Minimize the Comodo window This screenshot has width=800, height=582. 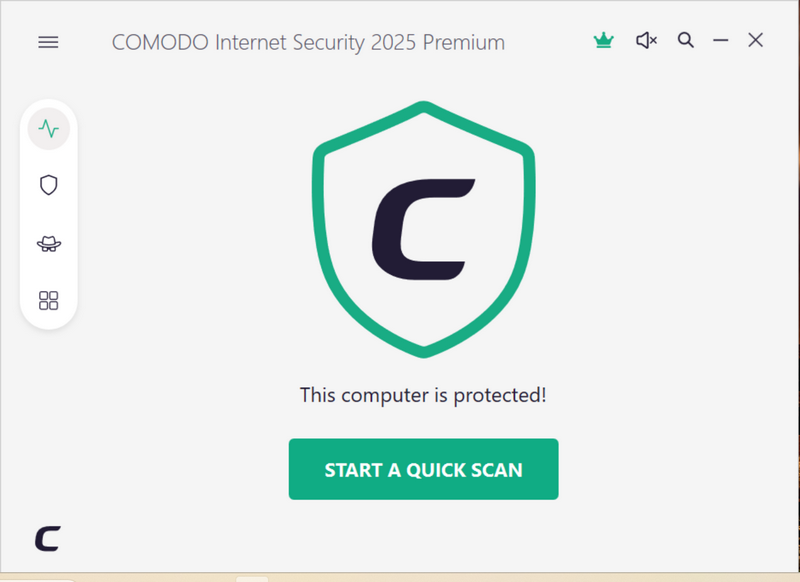coord(720,41)
